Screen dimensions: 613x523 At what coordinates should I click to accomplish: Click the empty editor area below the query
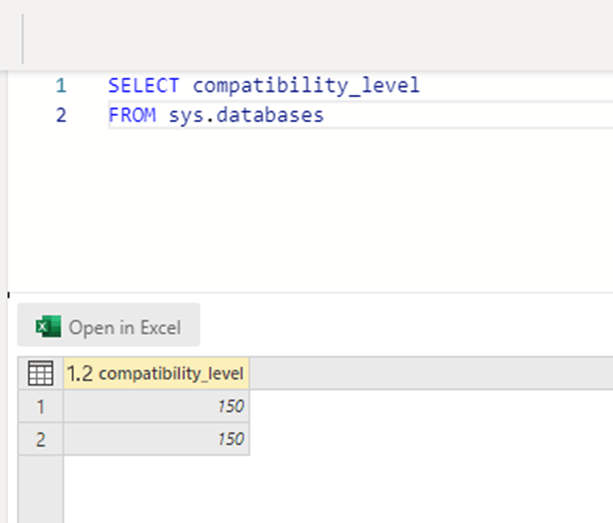(300, 210)
